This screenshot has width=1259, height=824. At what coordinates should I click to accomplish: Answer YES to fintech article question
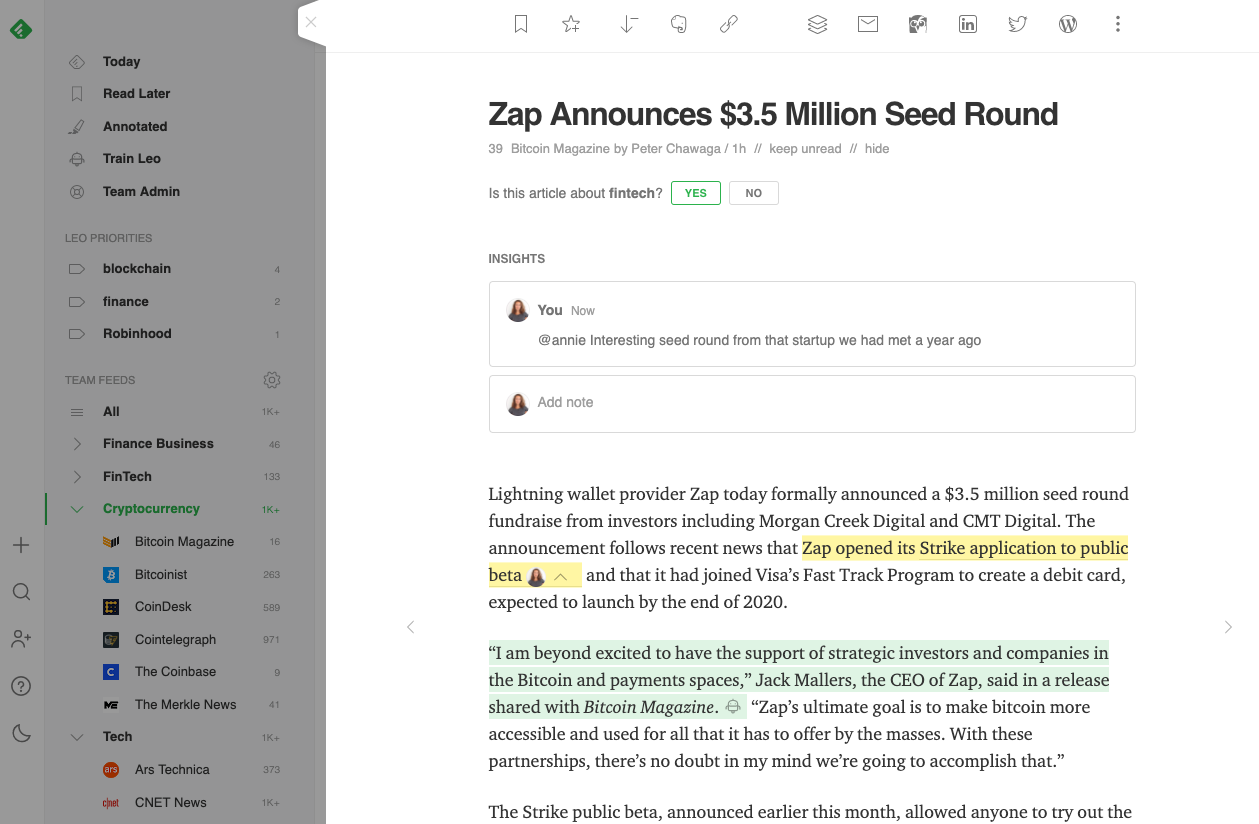click(695, 193)
